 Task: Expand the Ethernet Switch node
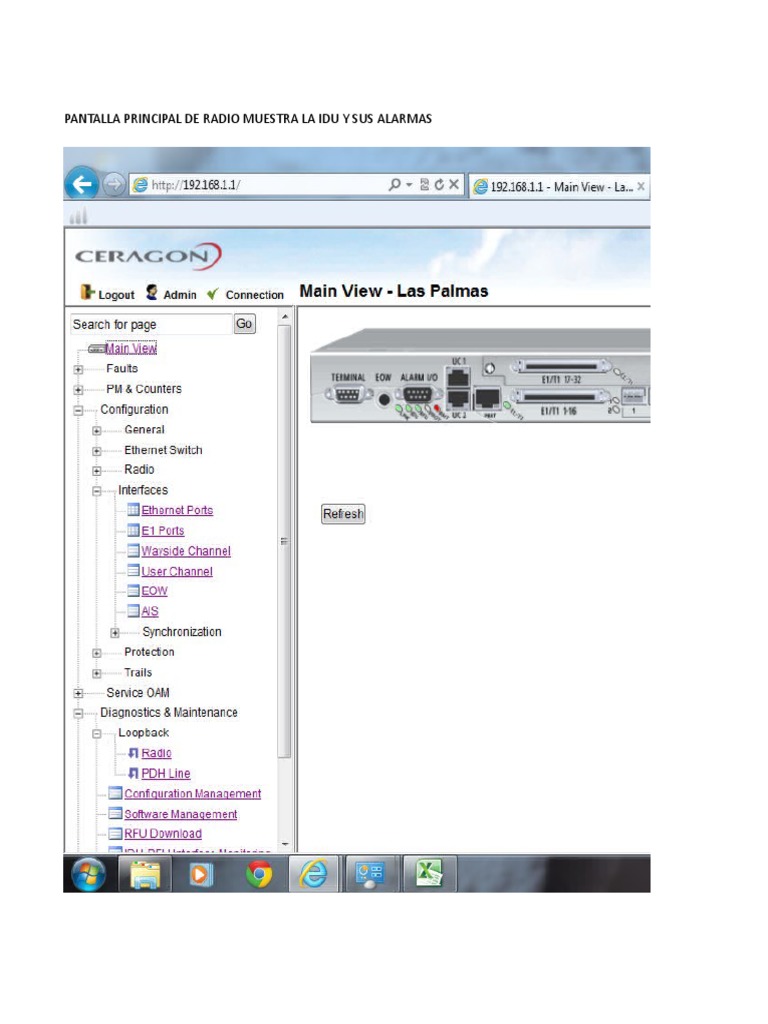(x=97, y=451)
